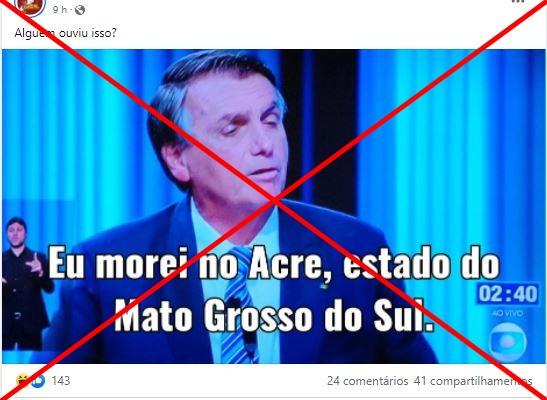Click the sign language interpreter inset
The image size is (547, 400).
(27, 283)
